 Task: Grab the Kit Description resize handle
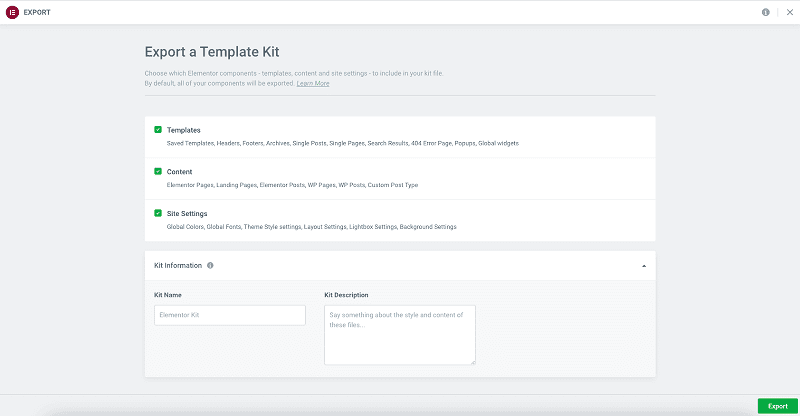472,361
